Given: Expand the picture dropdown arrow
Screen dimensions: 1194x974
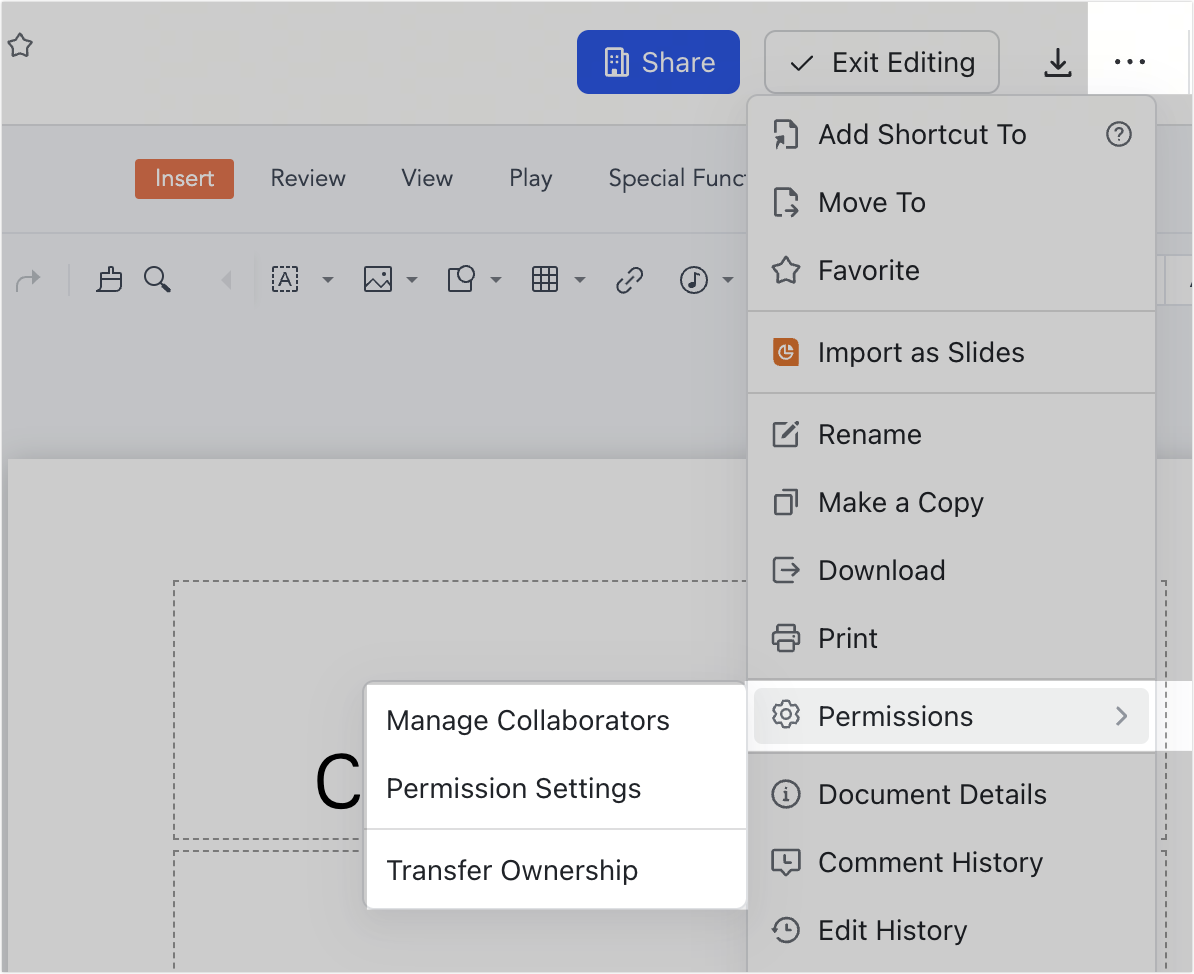Looking at the screenshot, I should (412, 280).
